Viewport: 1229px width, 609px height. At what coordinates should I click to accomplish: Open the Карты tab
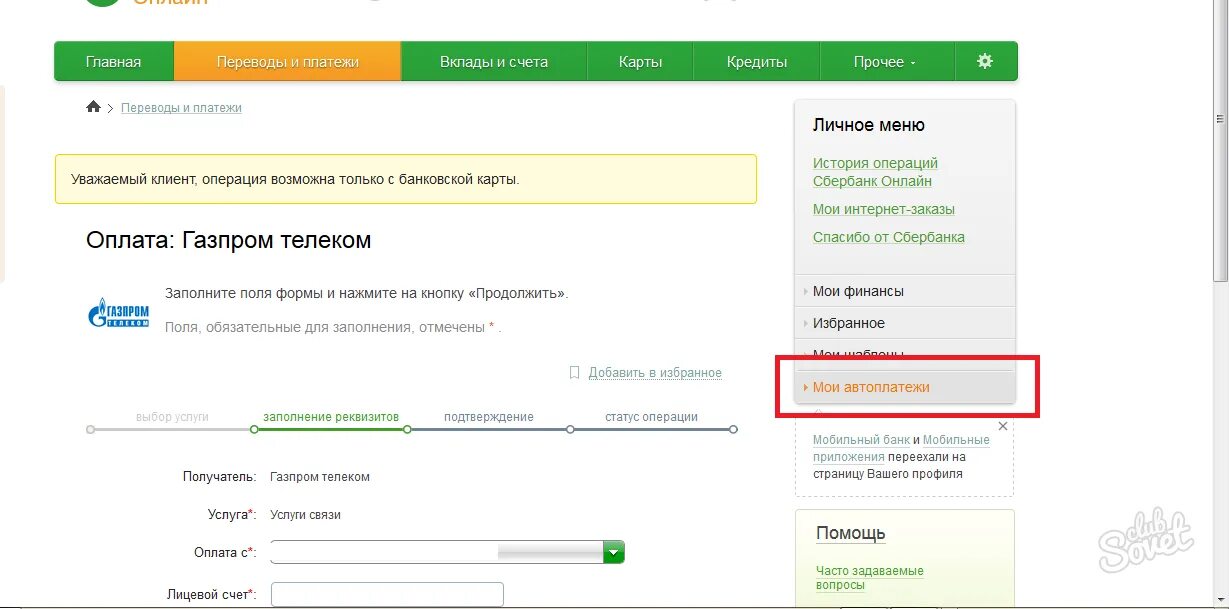[640, 61]
